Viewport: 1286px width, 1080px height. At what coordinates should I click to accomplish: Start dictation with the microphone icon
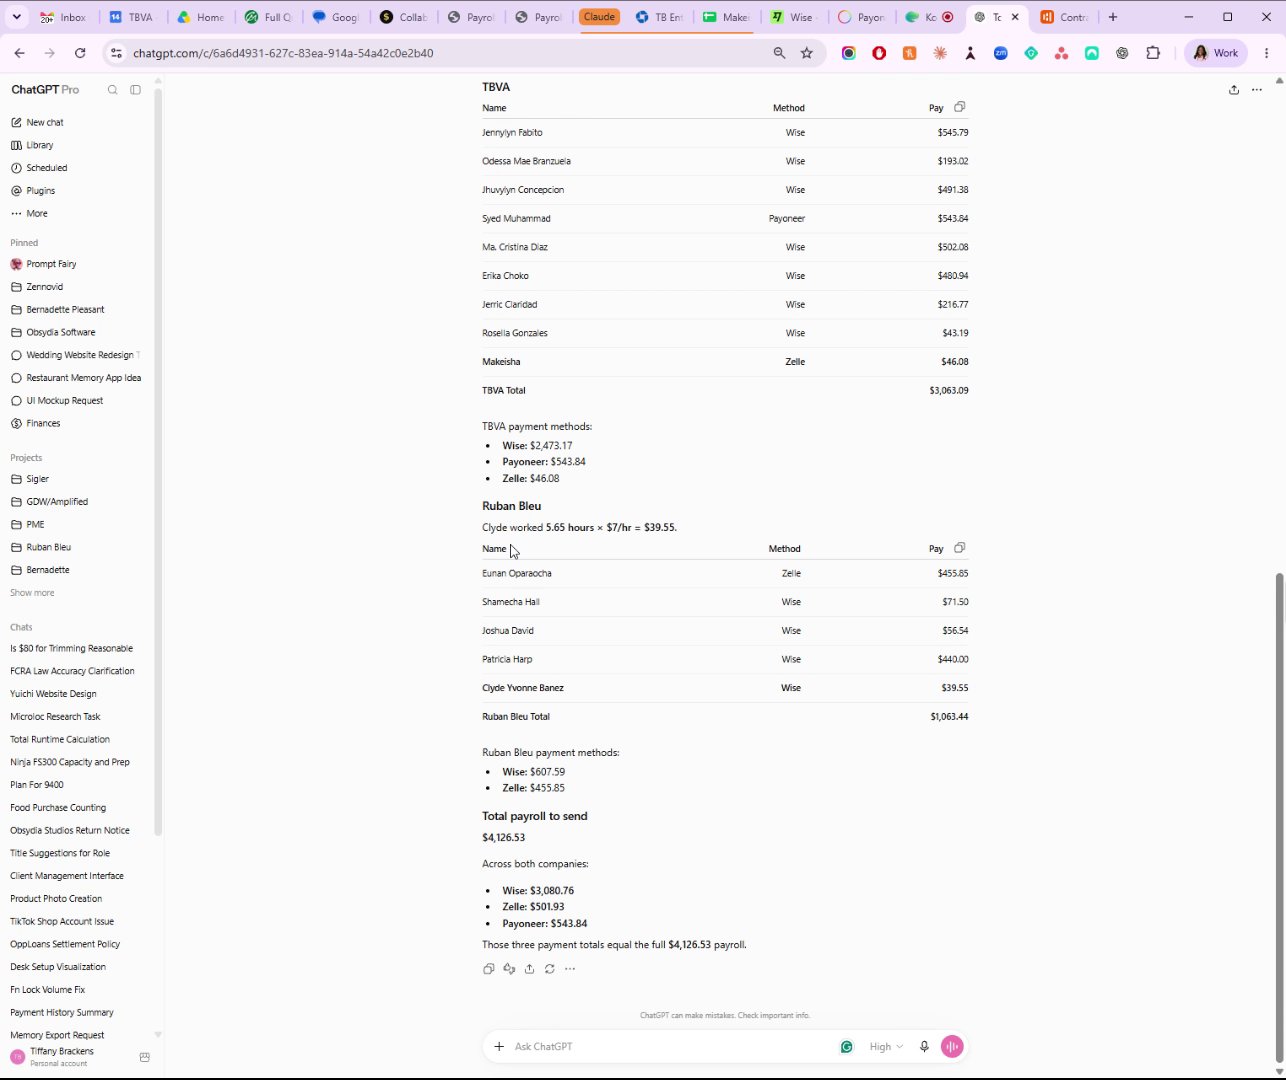point(924,1047)
